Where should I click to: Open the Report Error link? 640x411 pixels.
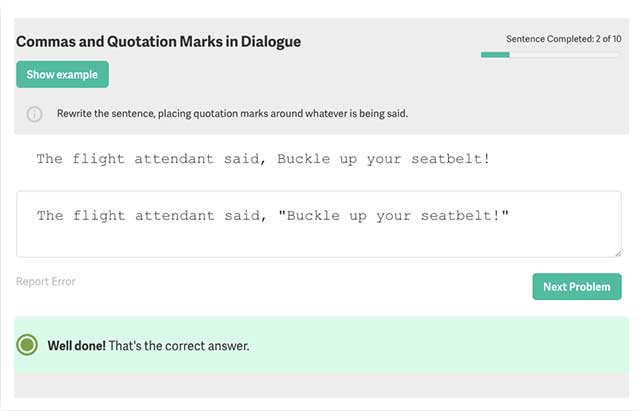click(45, 282)
